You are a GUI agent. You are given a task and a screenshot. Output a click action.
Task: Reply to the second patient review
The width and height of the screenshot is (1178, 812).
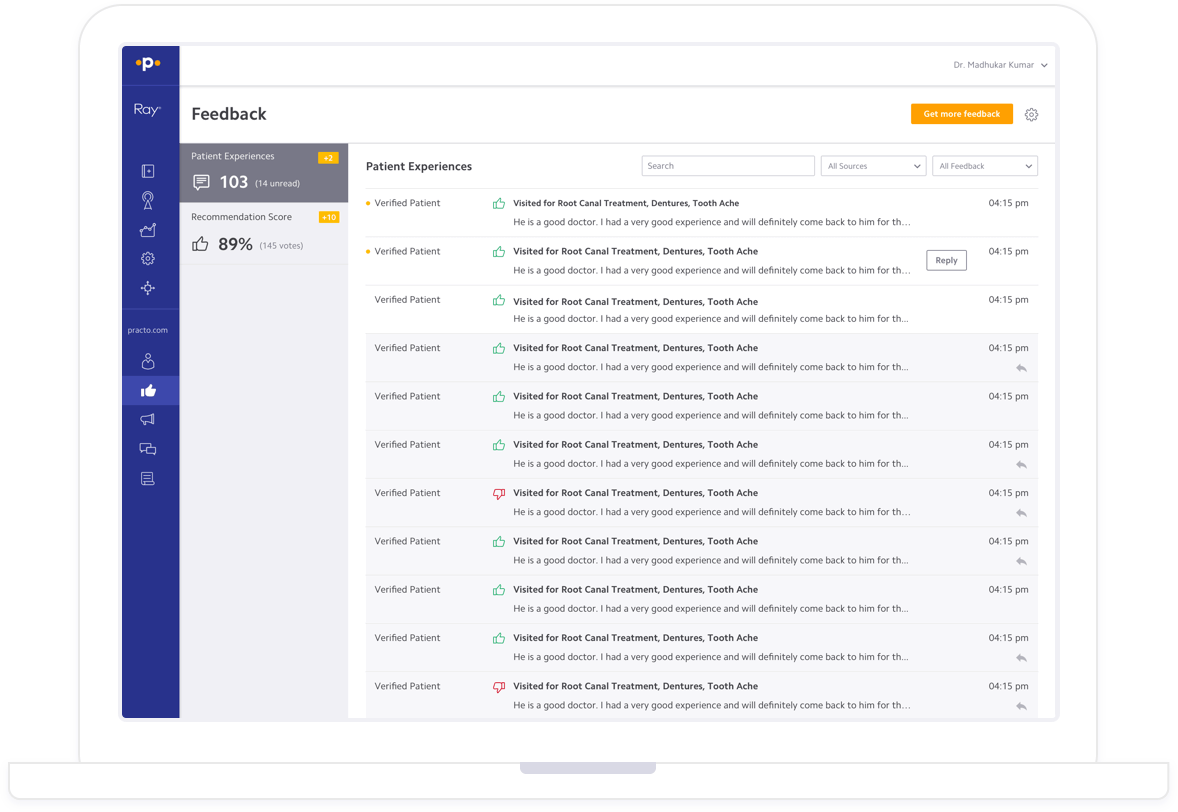[946, 259]
